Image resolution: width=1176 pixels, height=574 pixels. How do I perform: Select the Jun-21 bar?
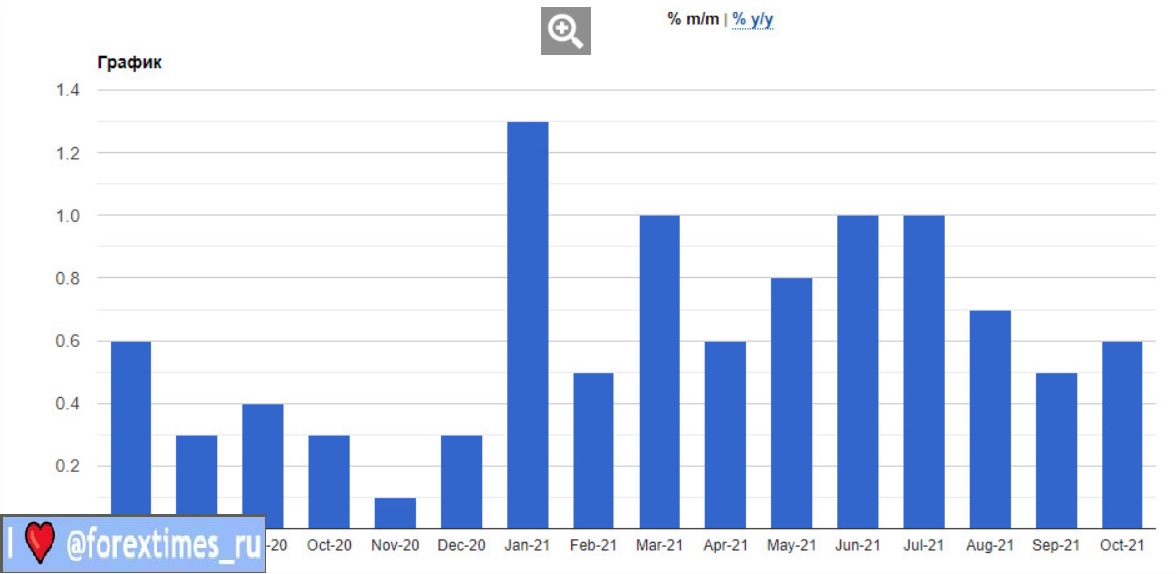coord(858,371)
